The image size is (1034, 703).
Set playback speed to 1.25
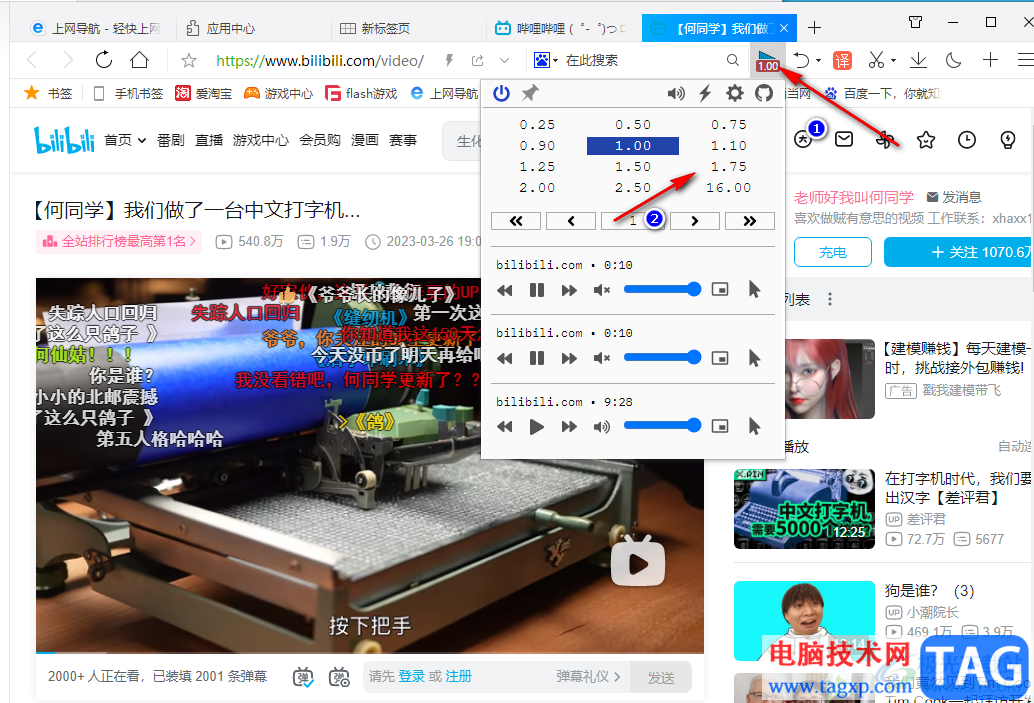point(537,167)
